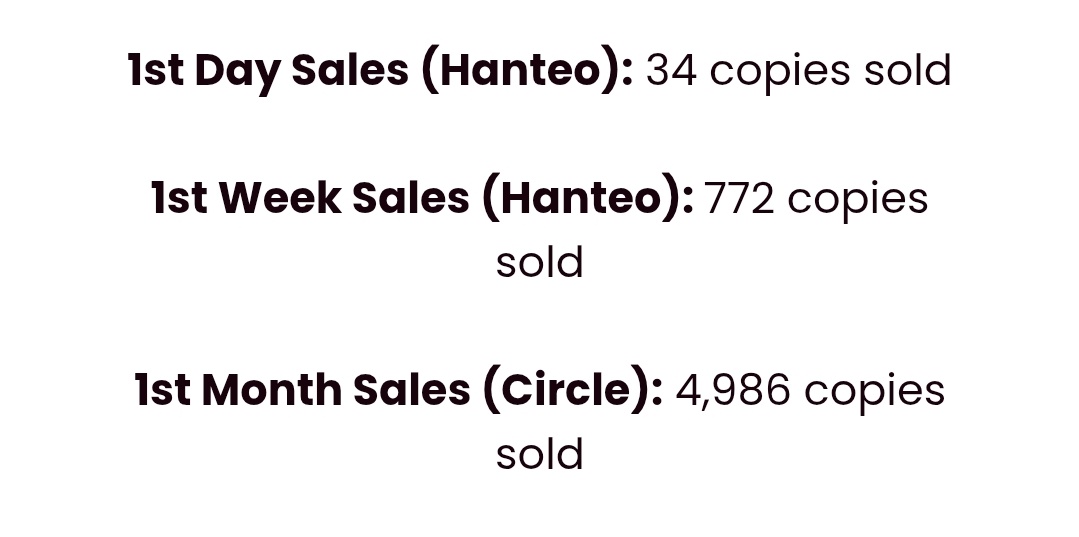Click the word "Hanteo" in Day Sales line
This screenshot has height=537, width=1079.
[521, 71]
